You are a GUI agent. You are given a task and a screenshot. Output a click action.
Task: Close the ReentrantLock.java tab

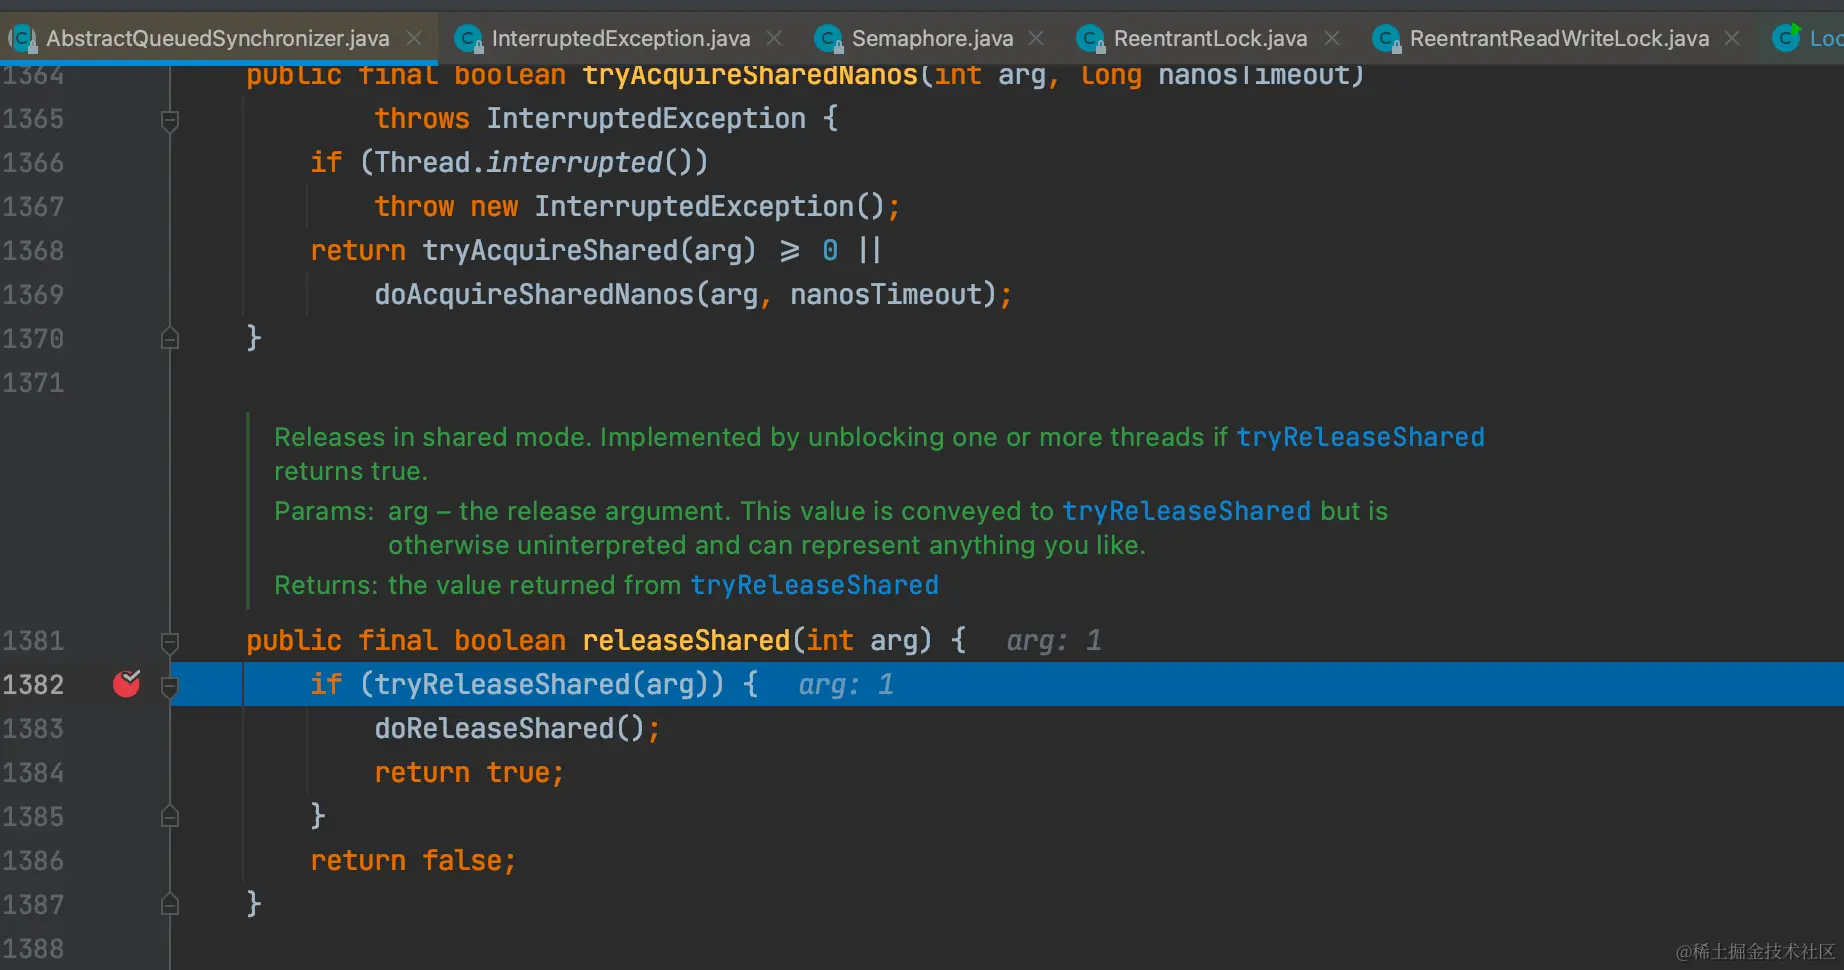(x=1332, y=38)
